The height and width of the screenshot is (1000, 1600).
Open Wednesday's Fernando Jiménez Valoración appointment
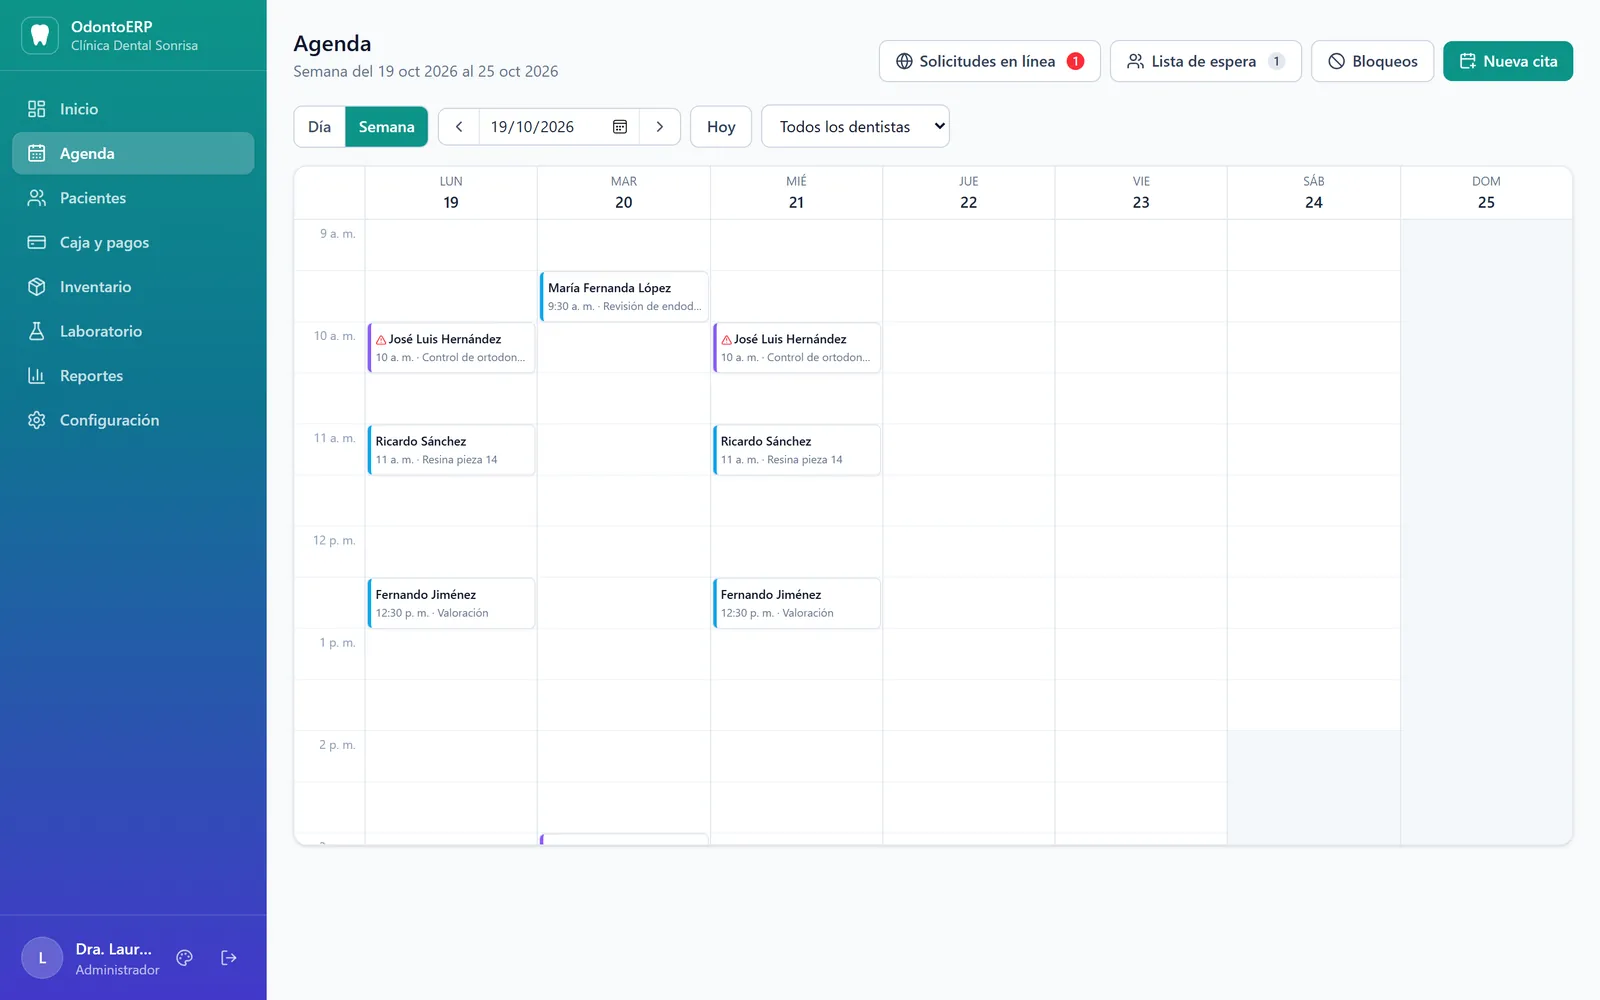tap(797, 603)
